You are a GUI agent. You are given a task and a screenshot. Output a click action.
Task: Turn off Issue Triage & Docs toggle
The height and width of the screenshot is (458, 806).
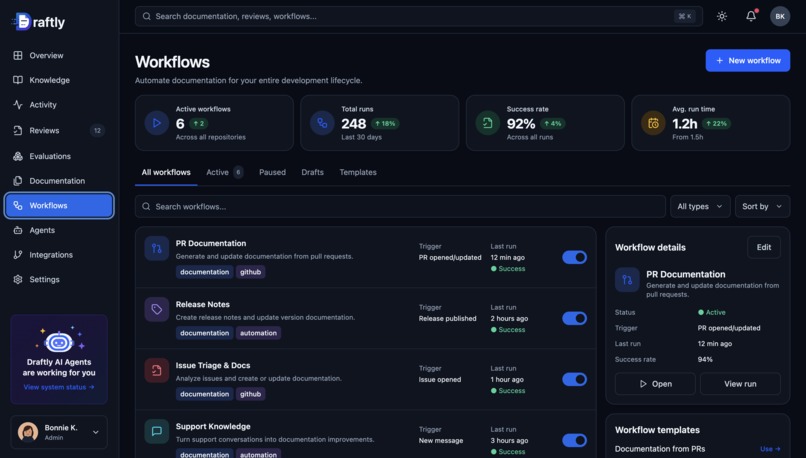[574, 379]
